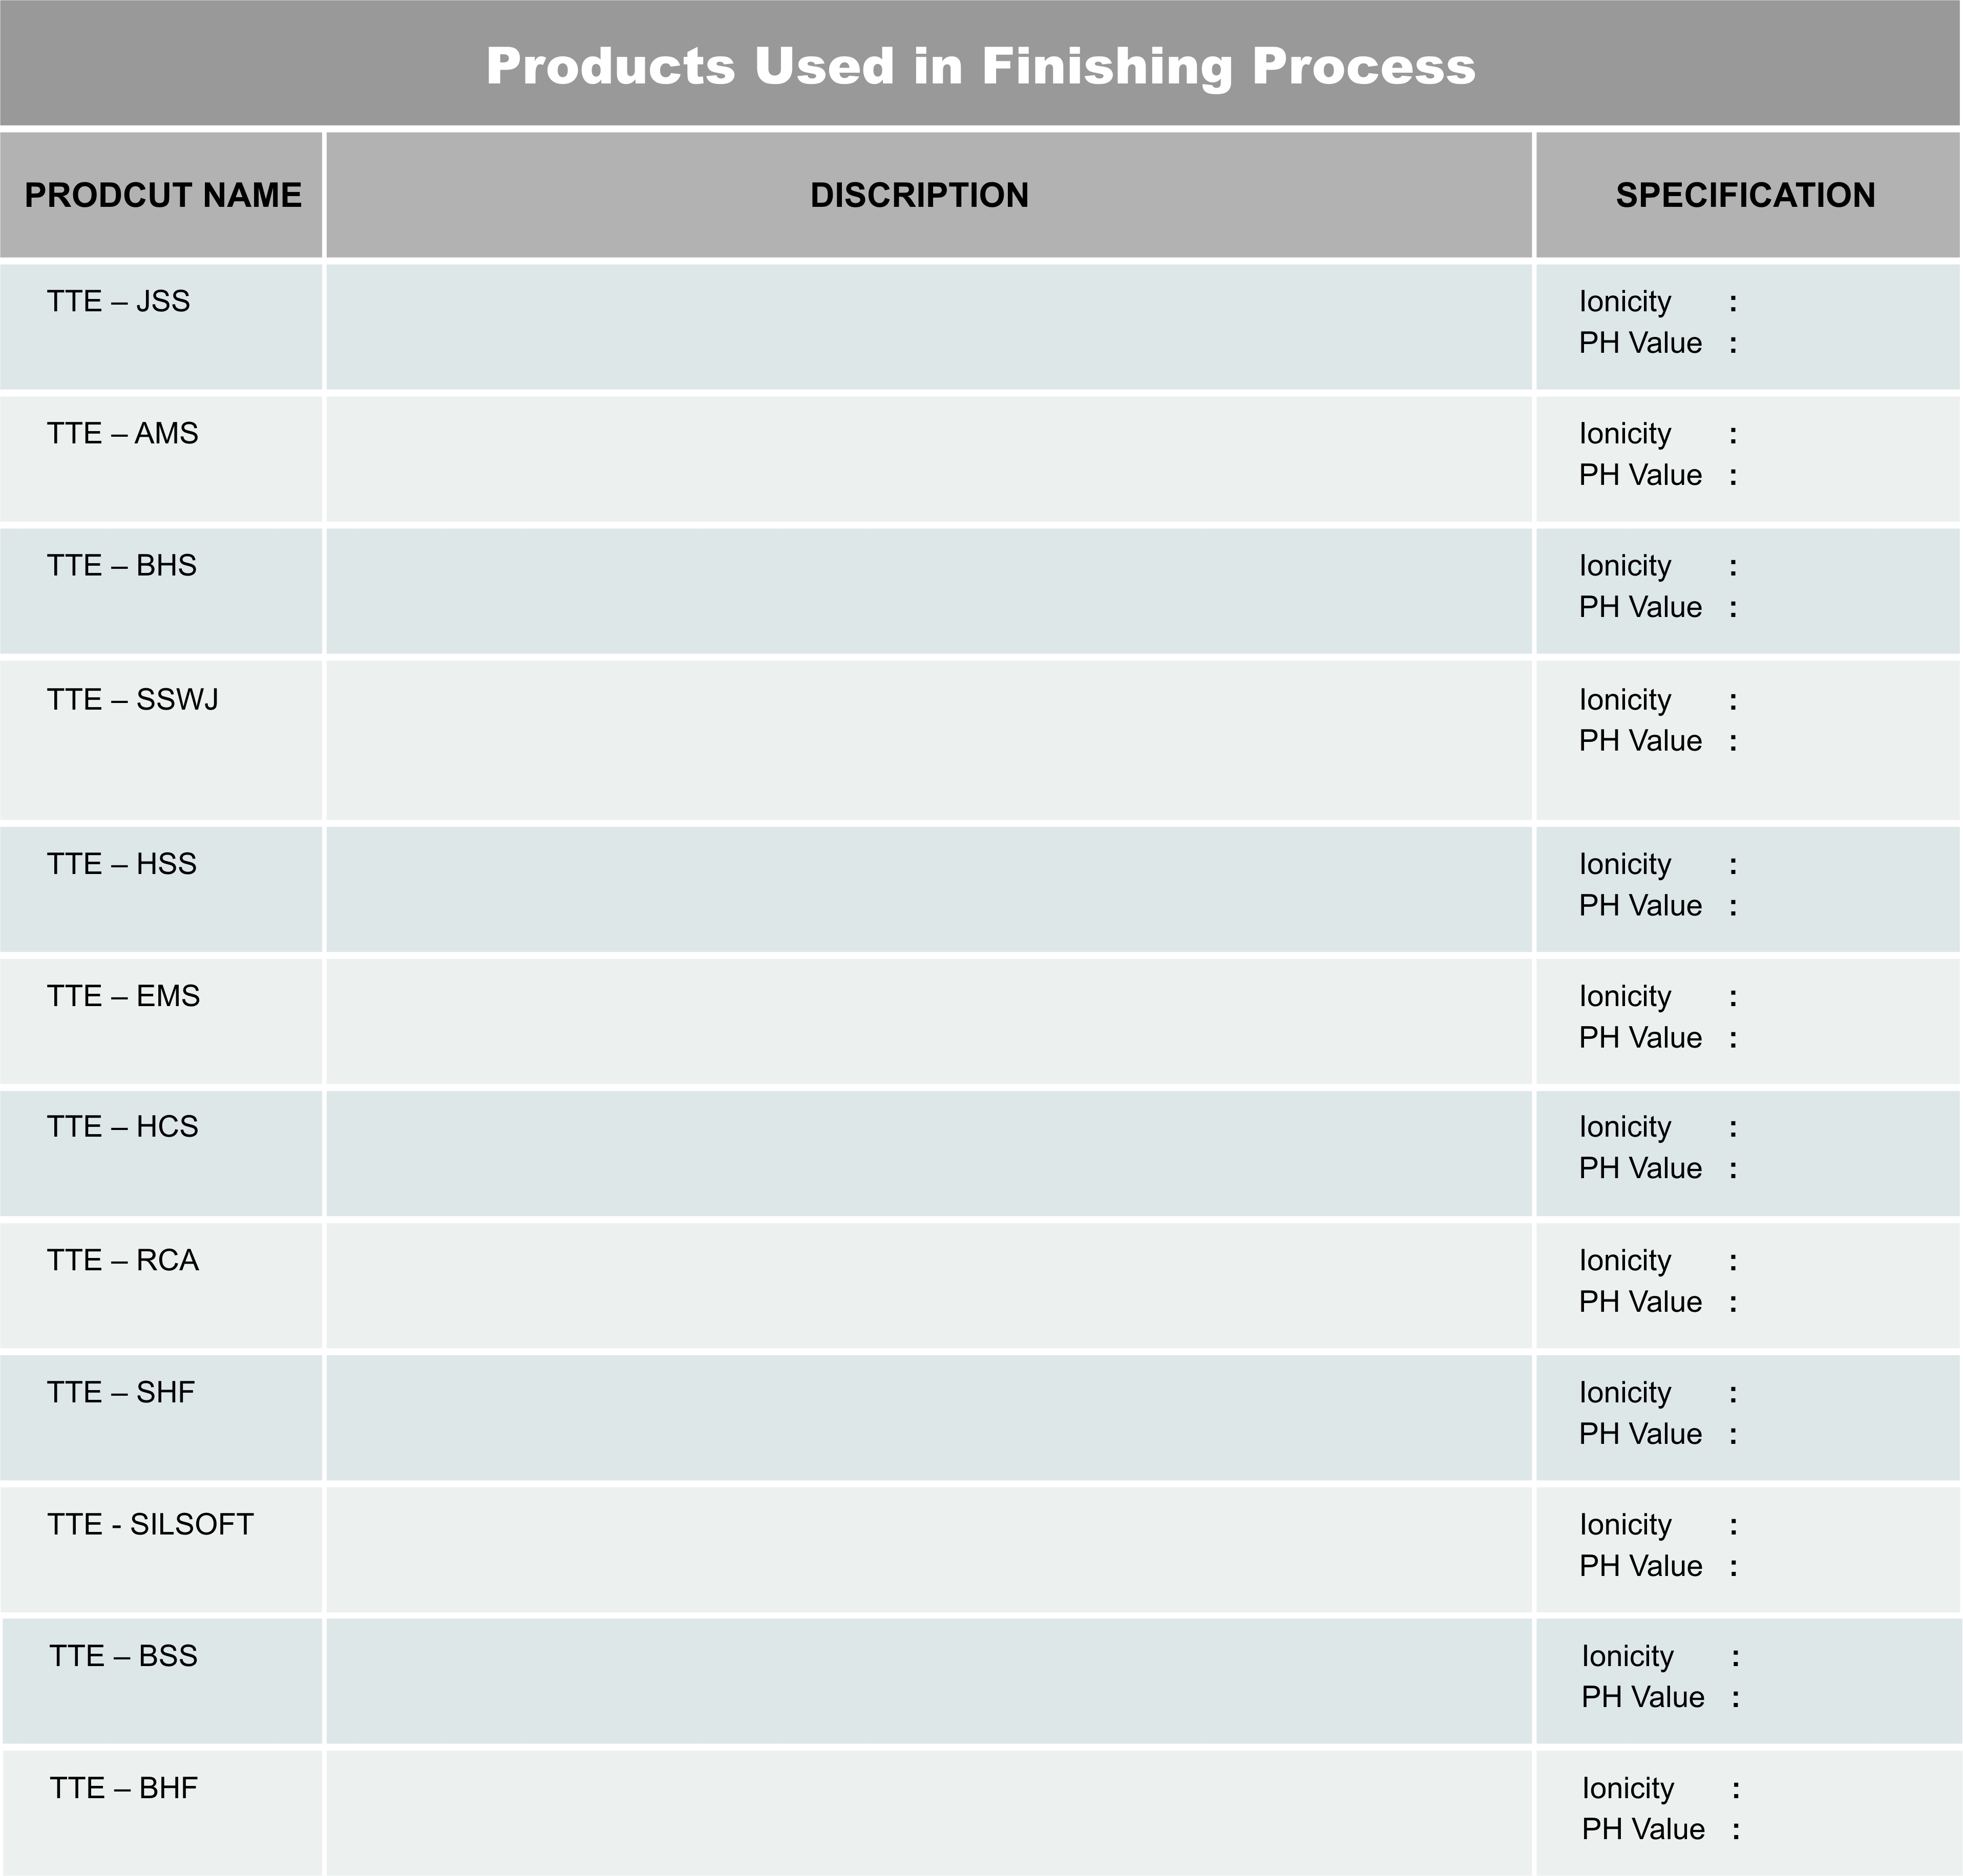
Task: Click the TTE – HCS product name
Action: coord(122,1126)
